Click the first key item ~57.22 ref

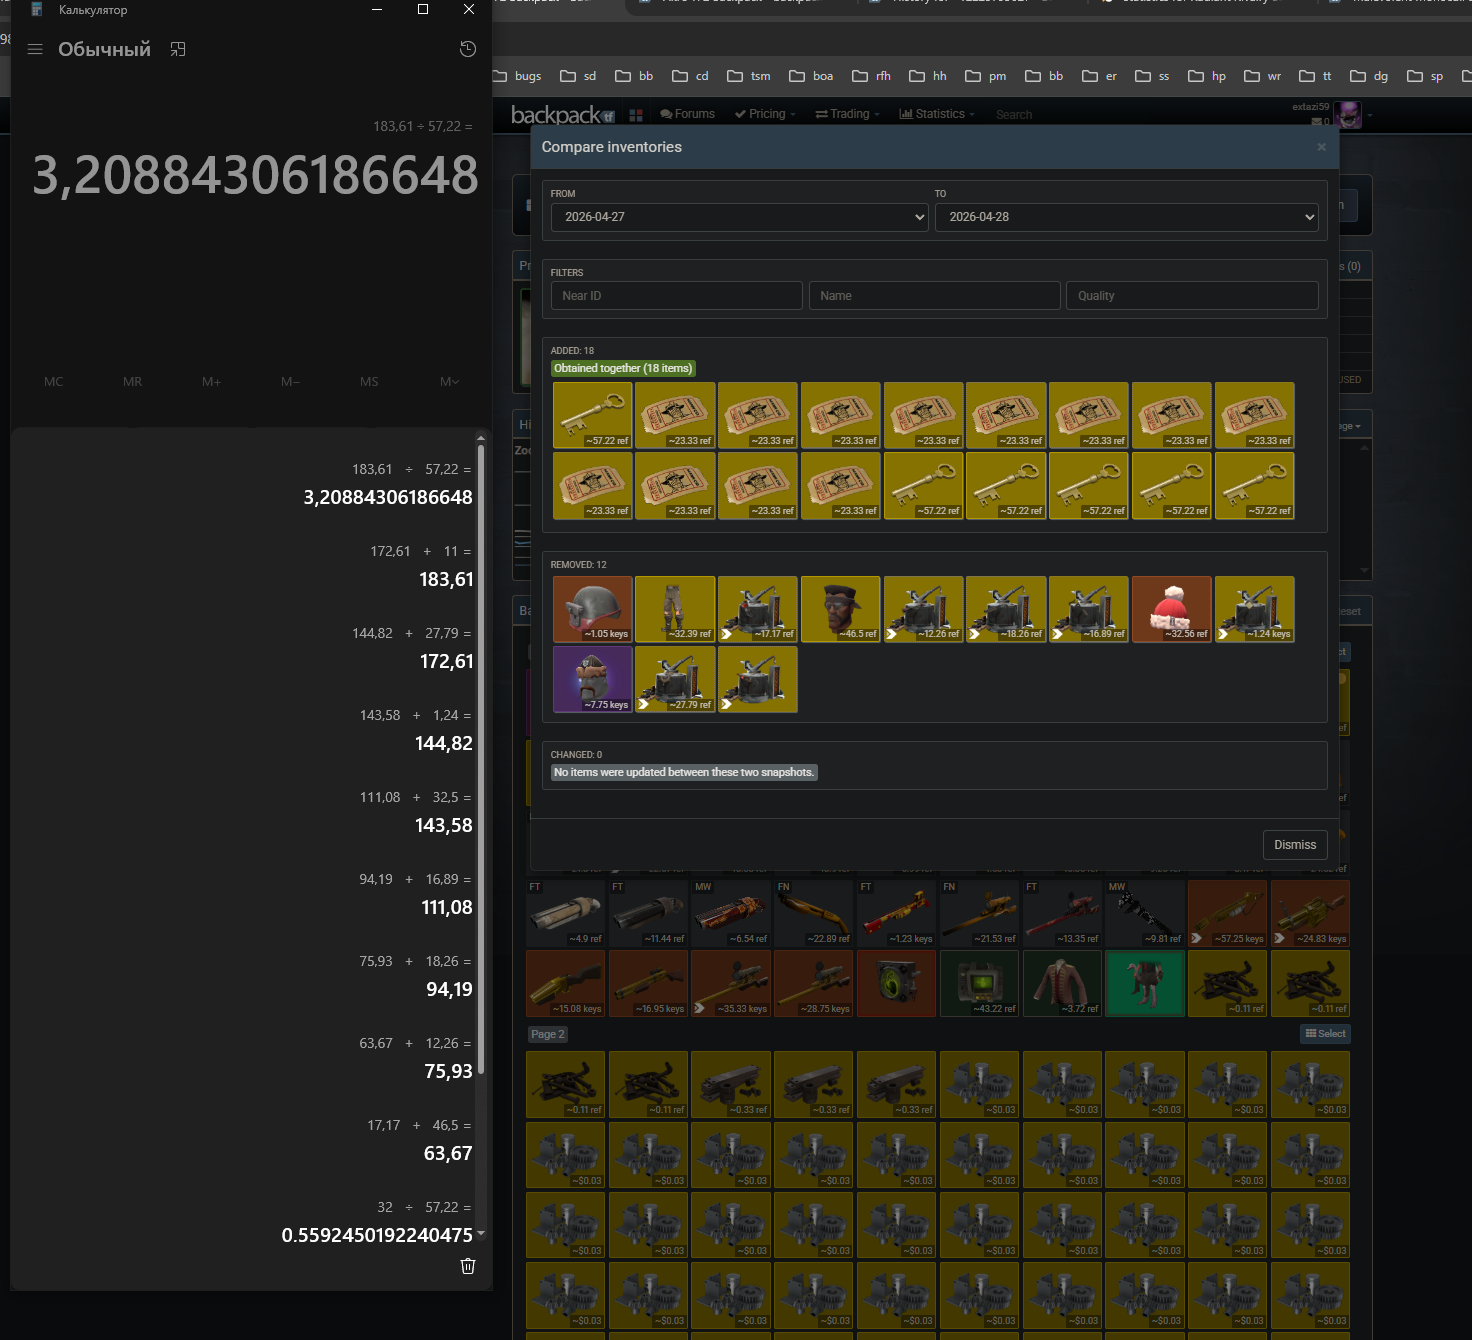coord(592,415)
